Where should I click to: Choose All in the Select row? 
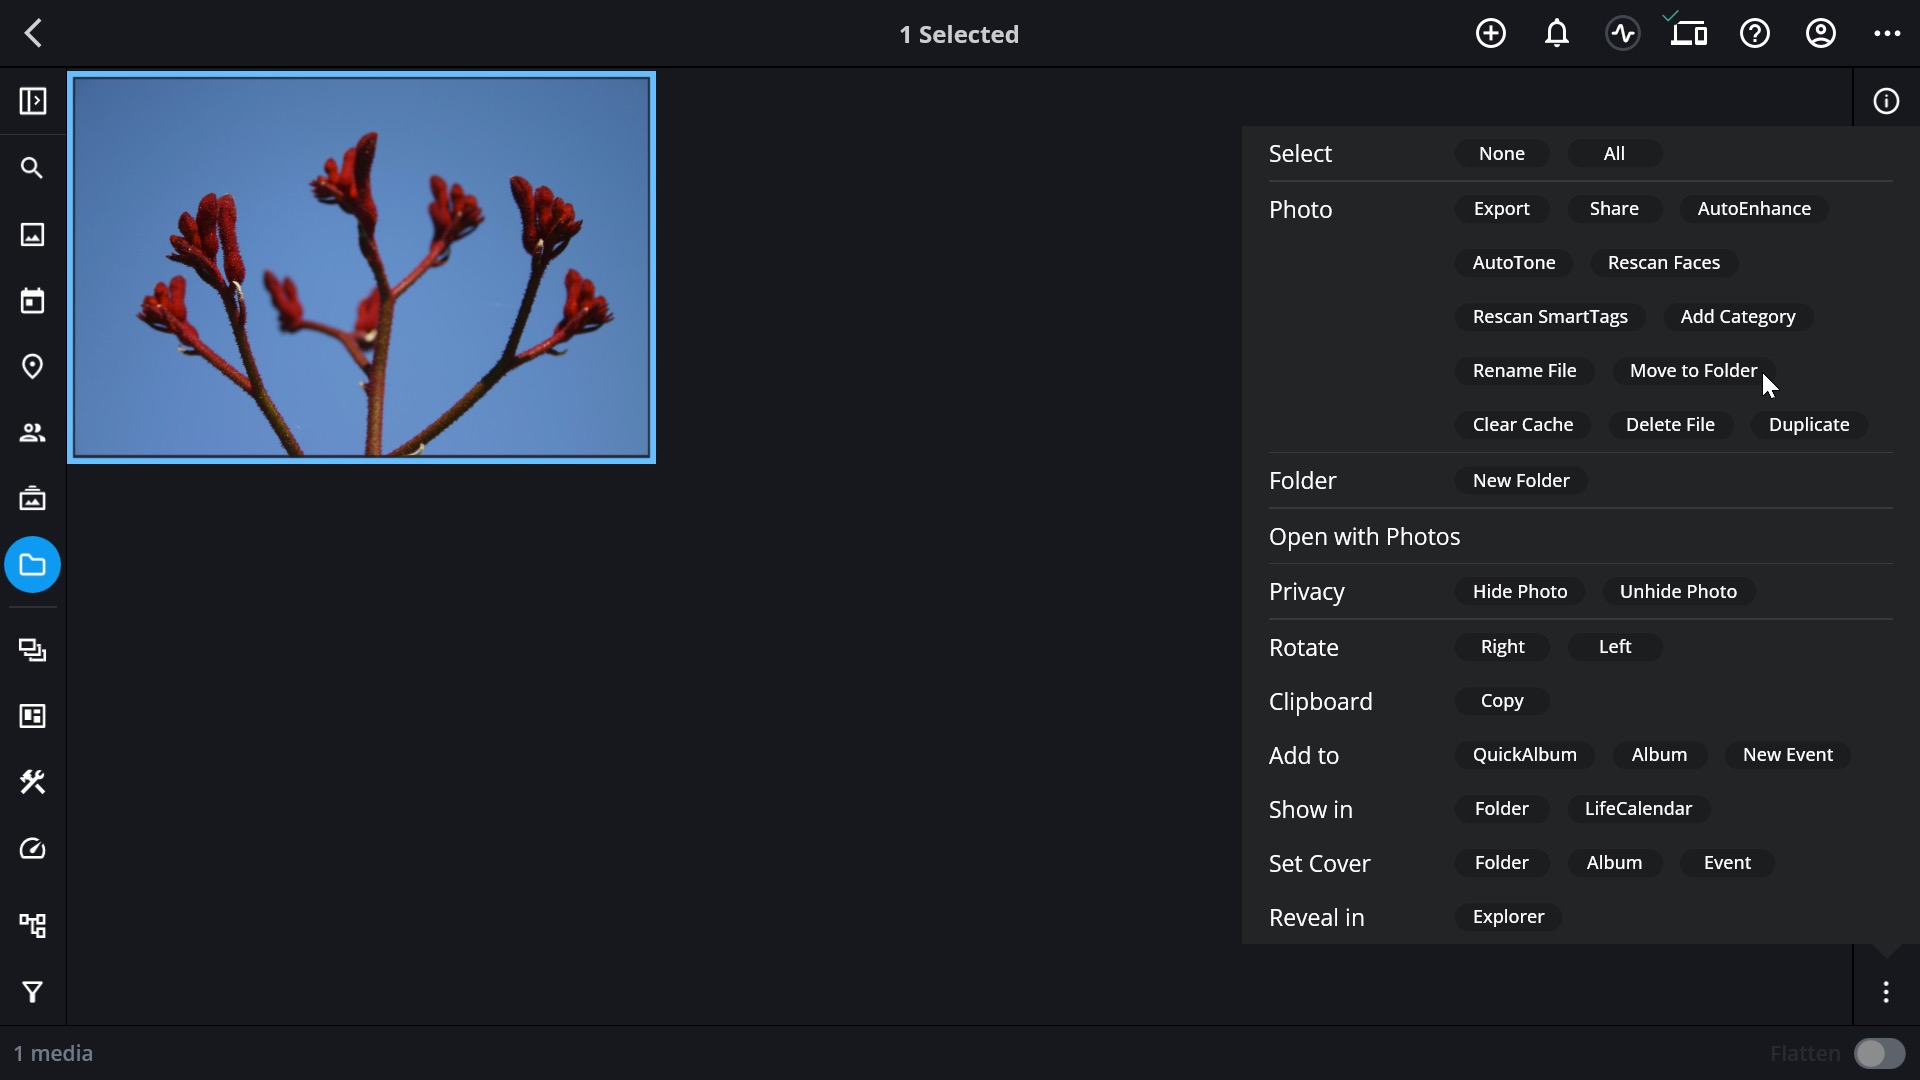point(1614,153)
